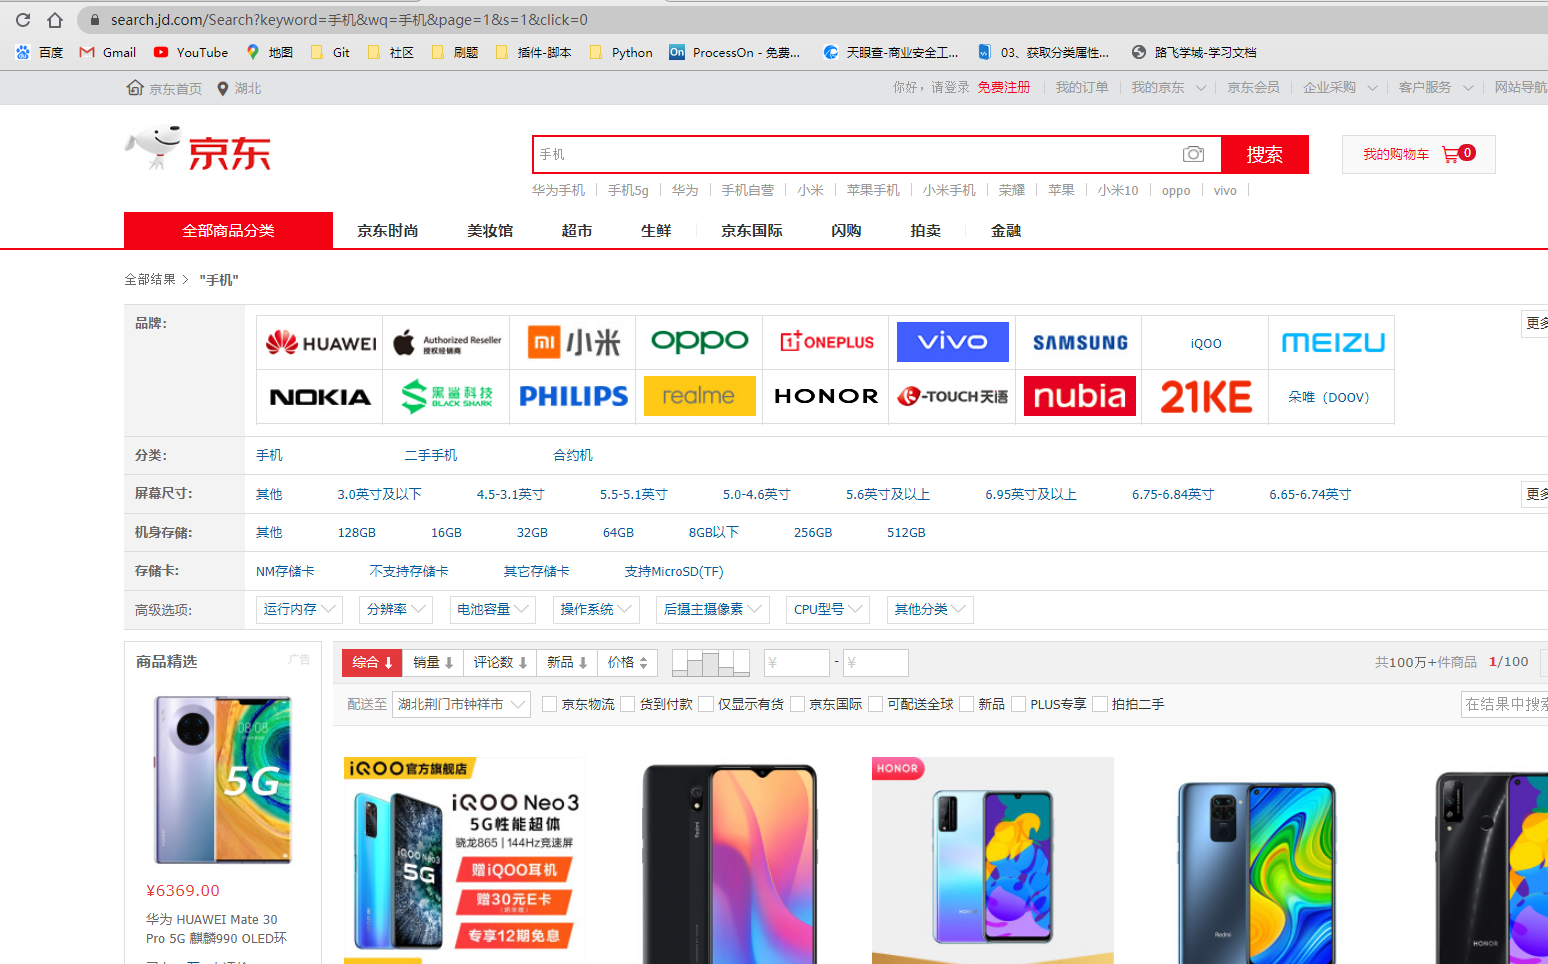This screenshot has width=1548, height=964.
Task: Check the 可配送全球 checkbox
Action: [x=875, y=704]
